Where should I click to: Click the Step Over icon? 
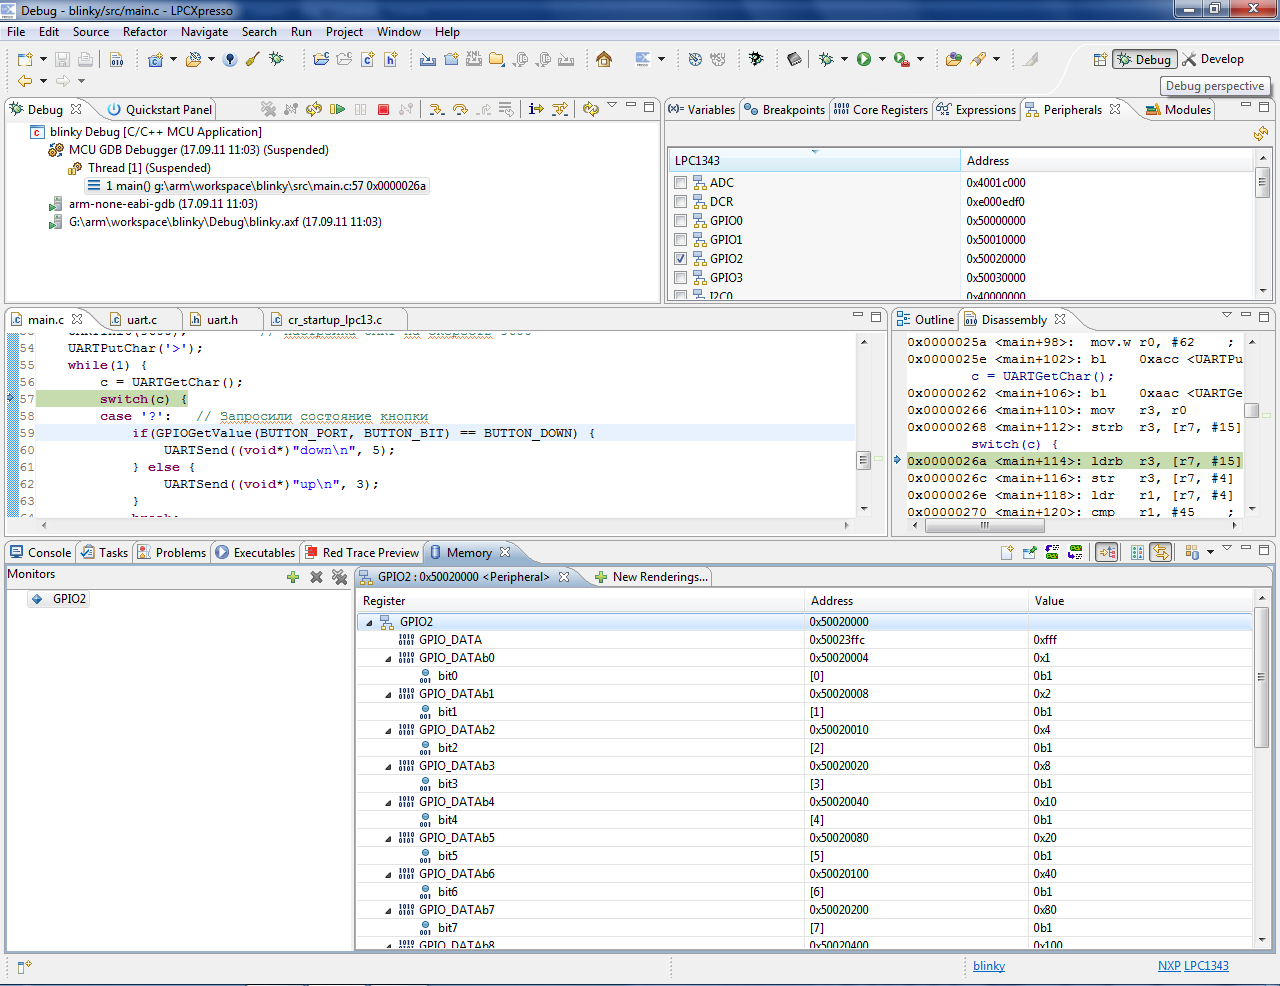point(460,109)
